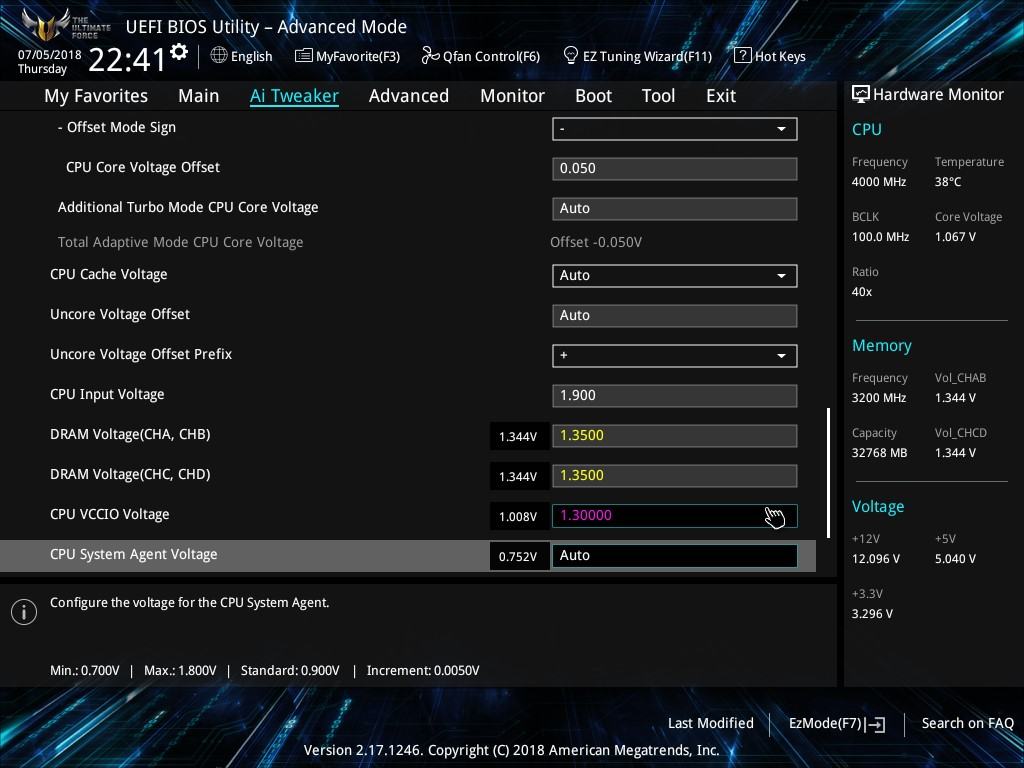Click the CPU Input Voltage label
The width and height of the screenshot is (1024, 768).
[107, 394]
